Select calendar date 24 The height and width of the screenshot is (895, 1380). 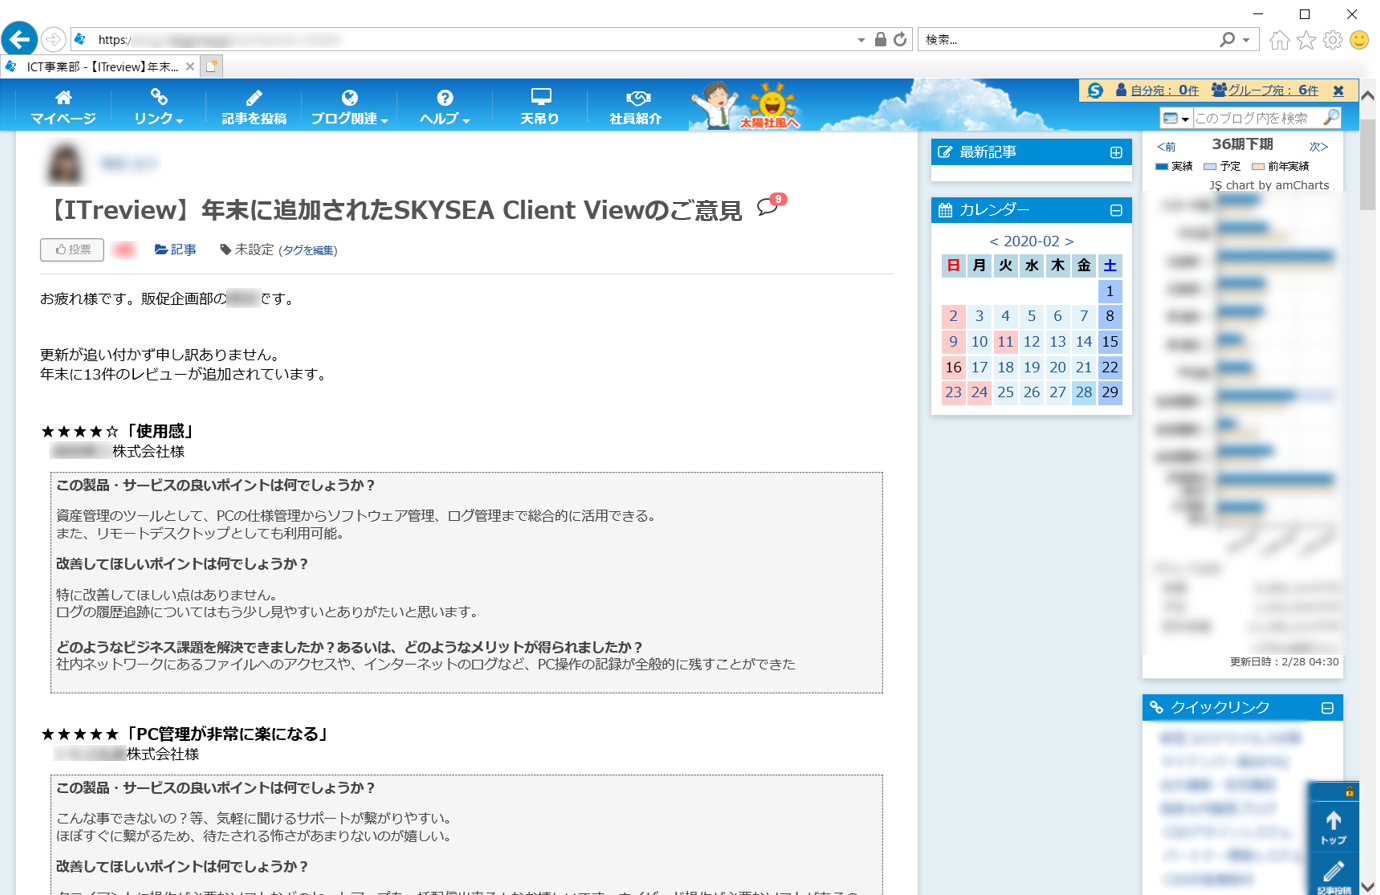coord(979,392)
